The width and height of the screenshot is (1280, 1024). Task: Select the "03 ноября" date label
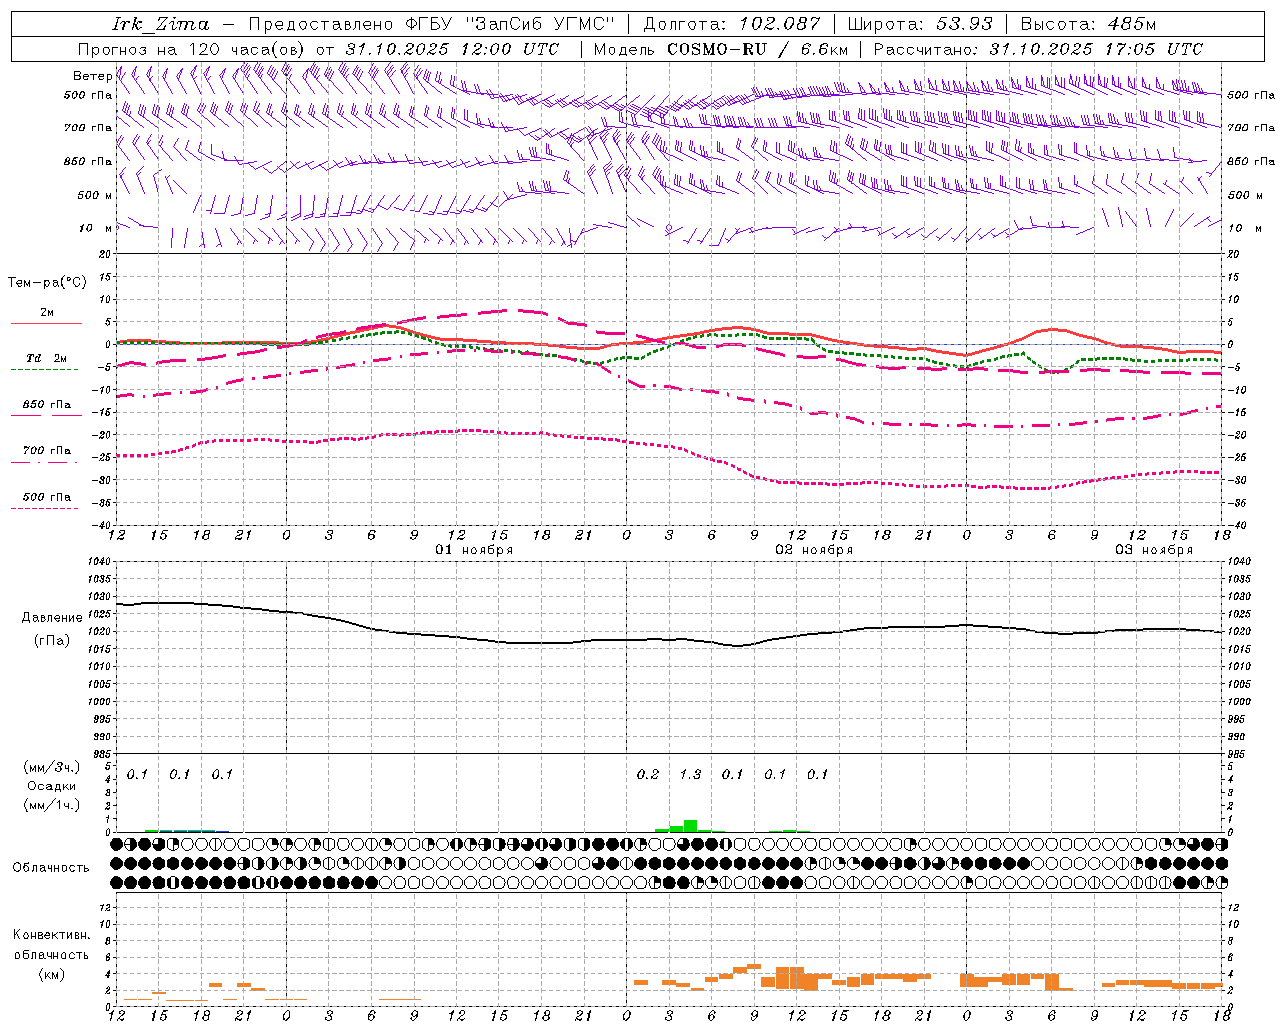coord(1154,550)
